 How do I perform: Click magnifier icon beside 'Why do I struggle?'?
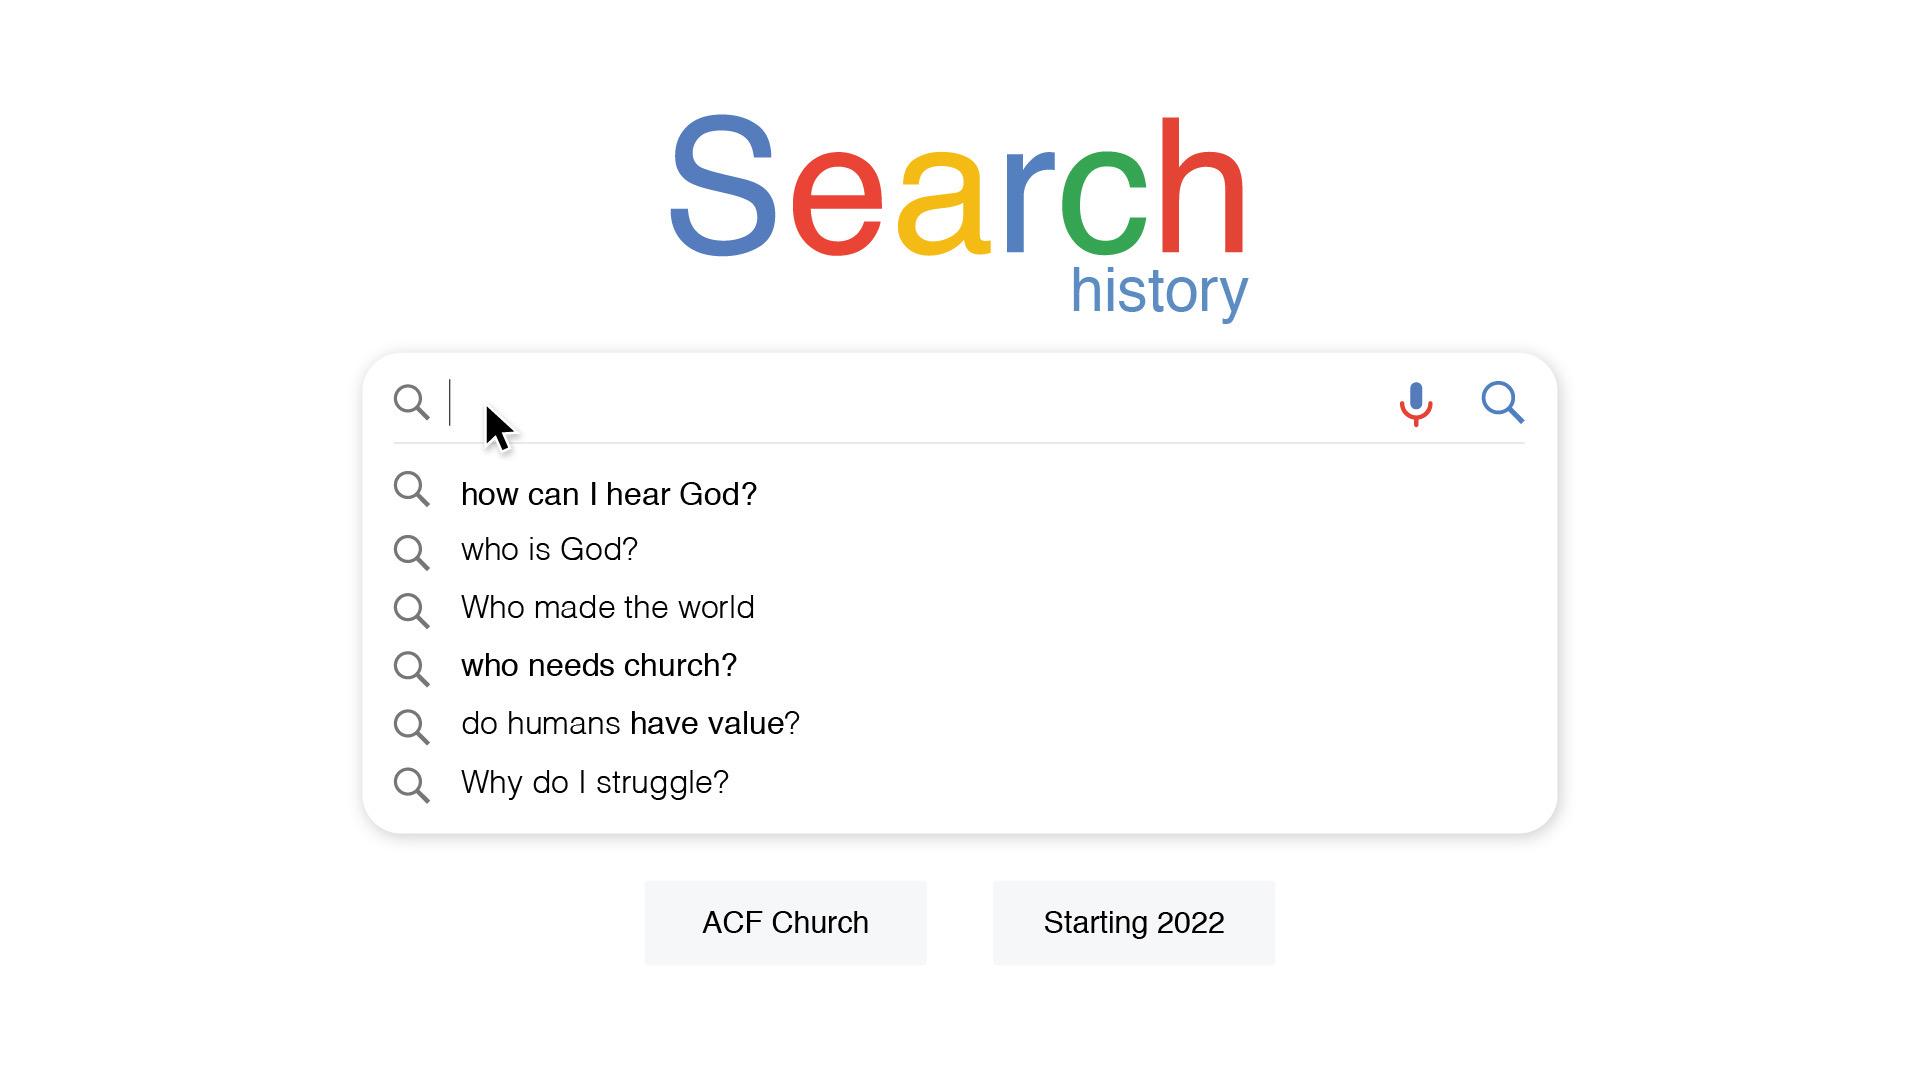tap(411, 785)
